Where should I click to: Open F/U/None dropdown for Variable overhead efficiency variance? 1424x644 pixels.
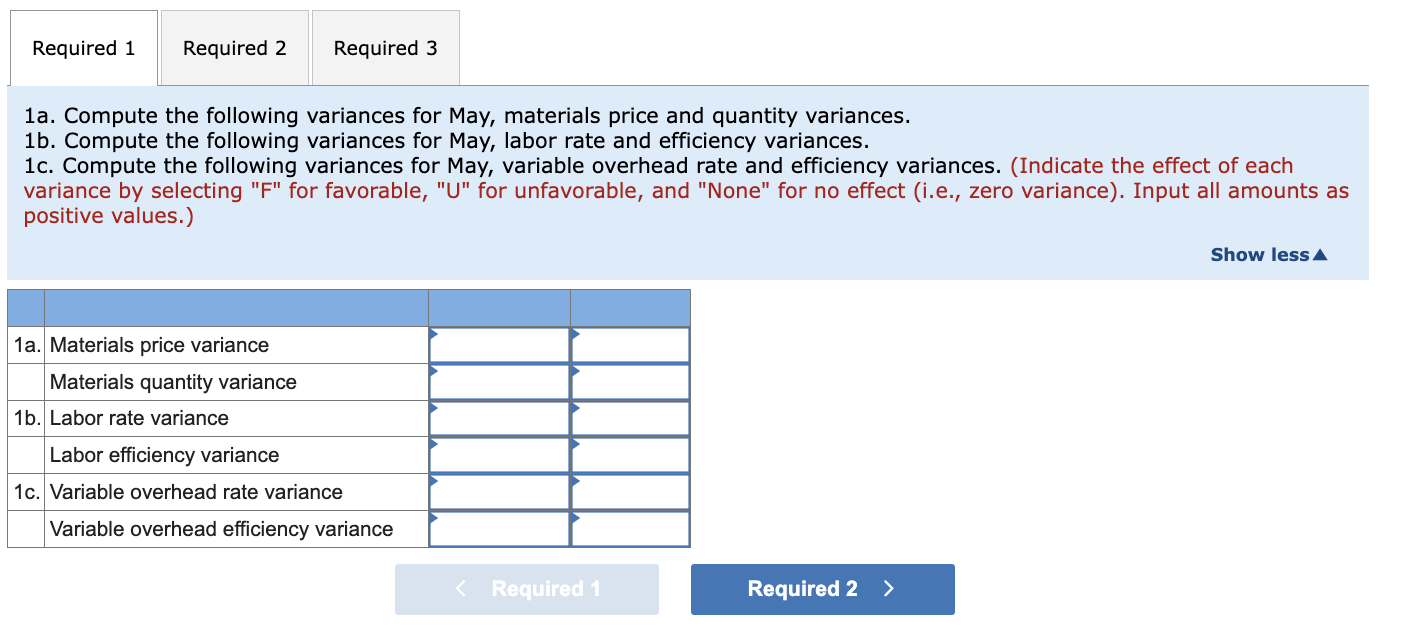[629, 529]
